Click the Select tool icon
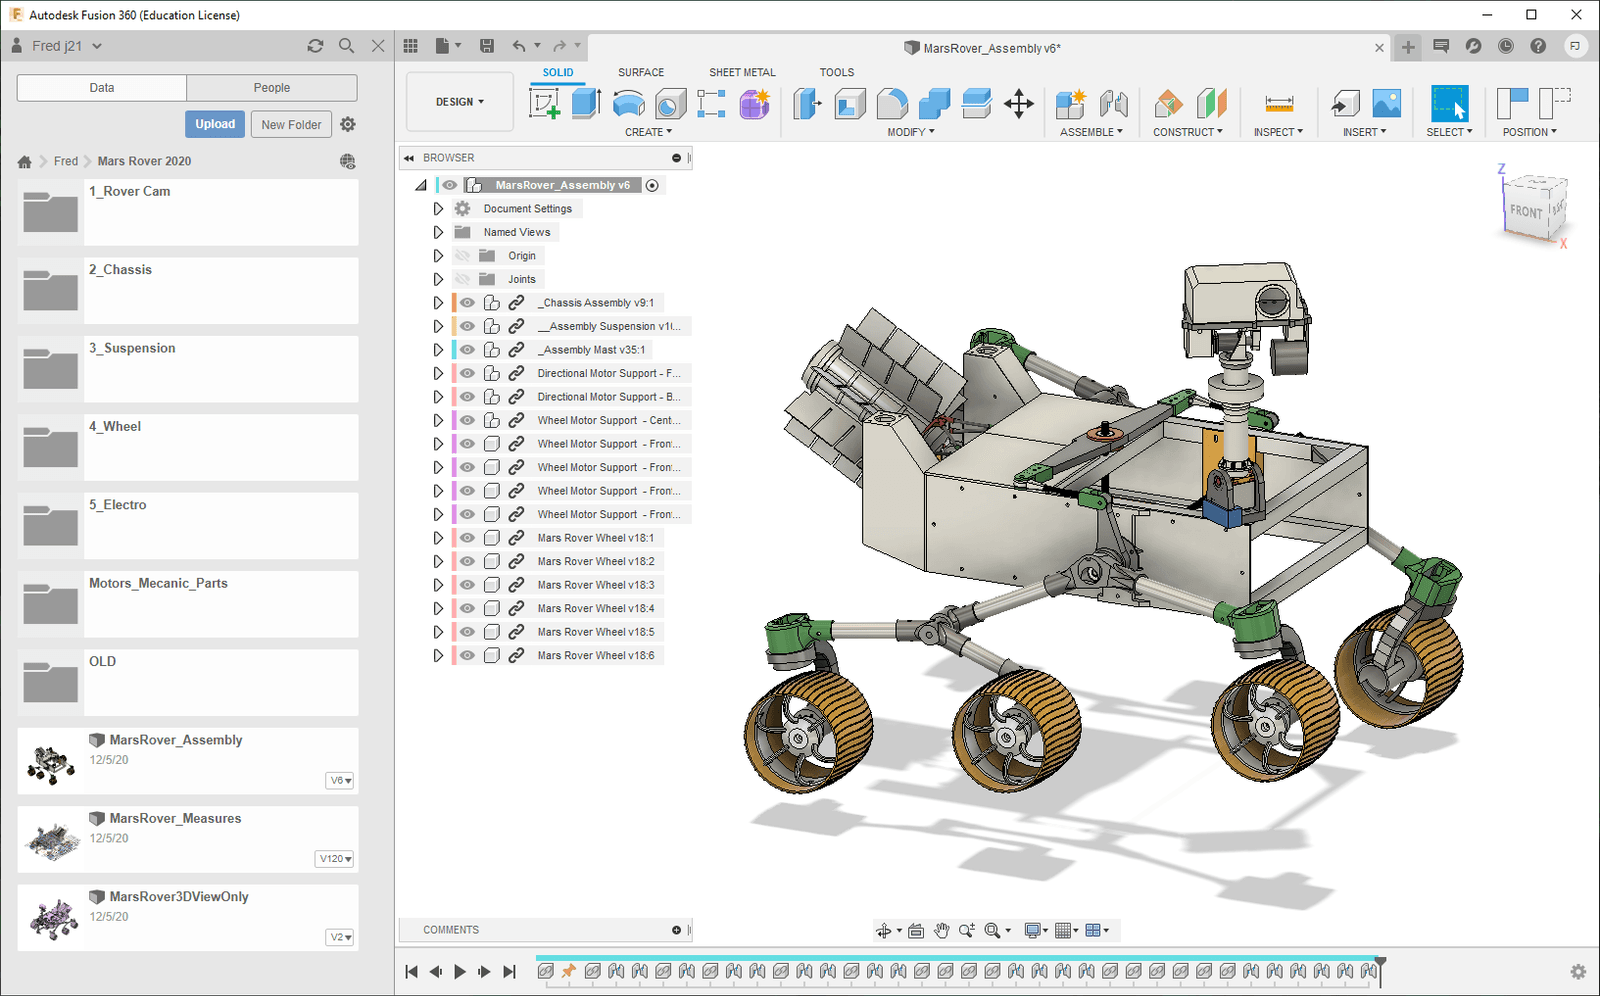Screen dimensions: 1600x996 tap(1449, 103)
